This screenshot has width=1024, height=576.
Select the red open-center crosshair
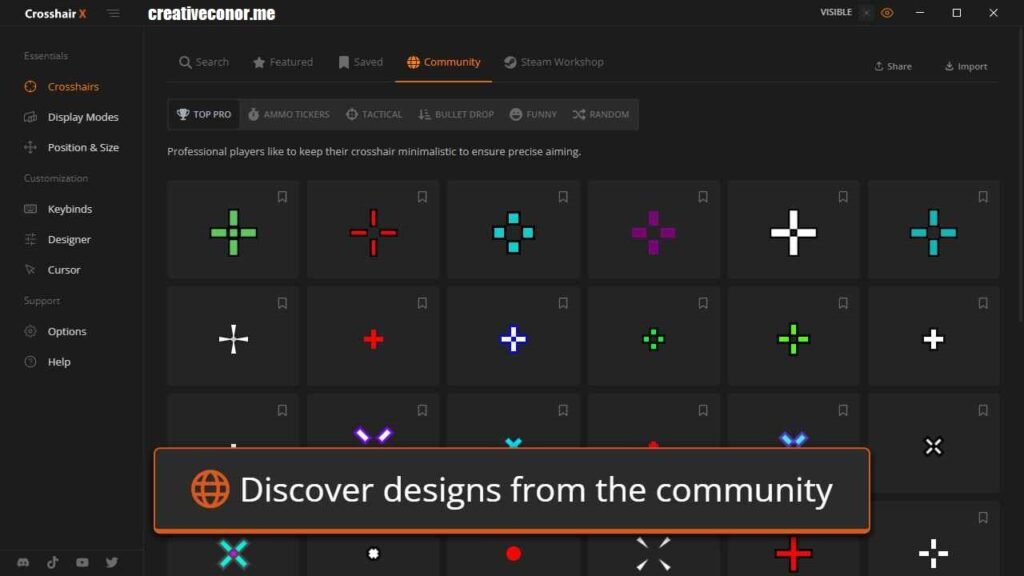click(373, 232)
